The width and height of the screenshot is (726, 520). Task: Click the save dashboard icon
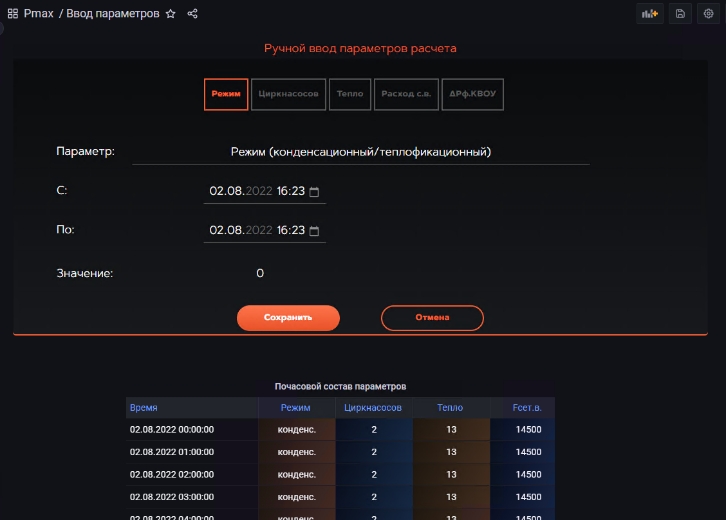point(680,14)
